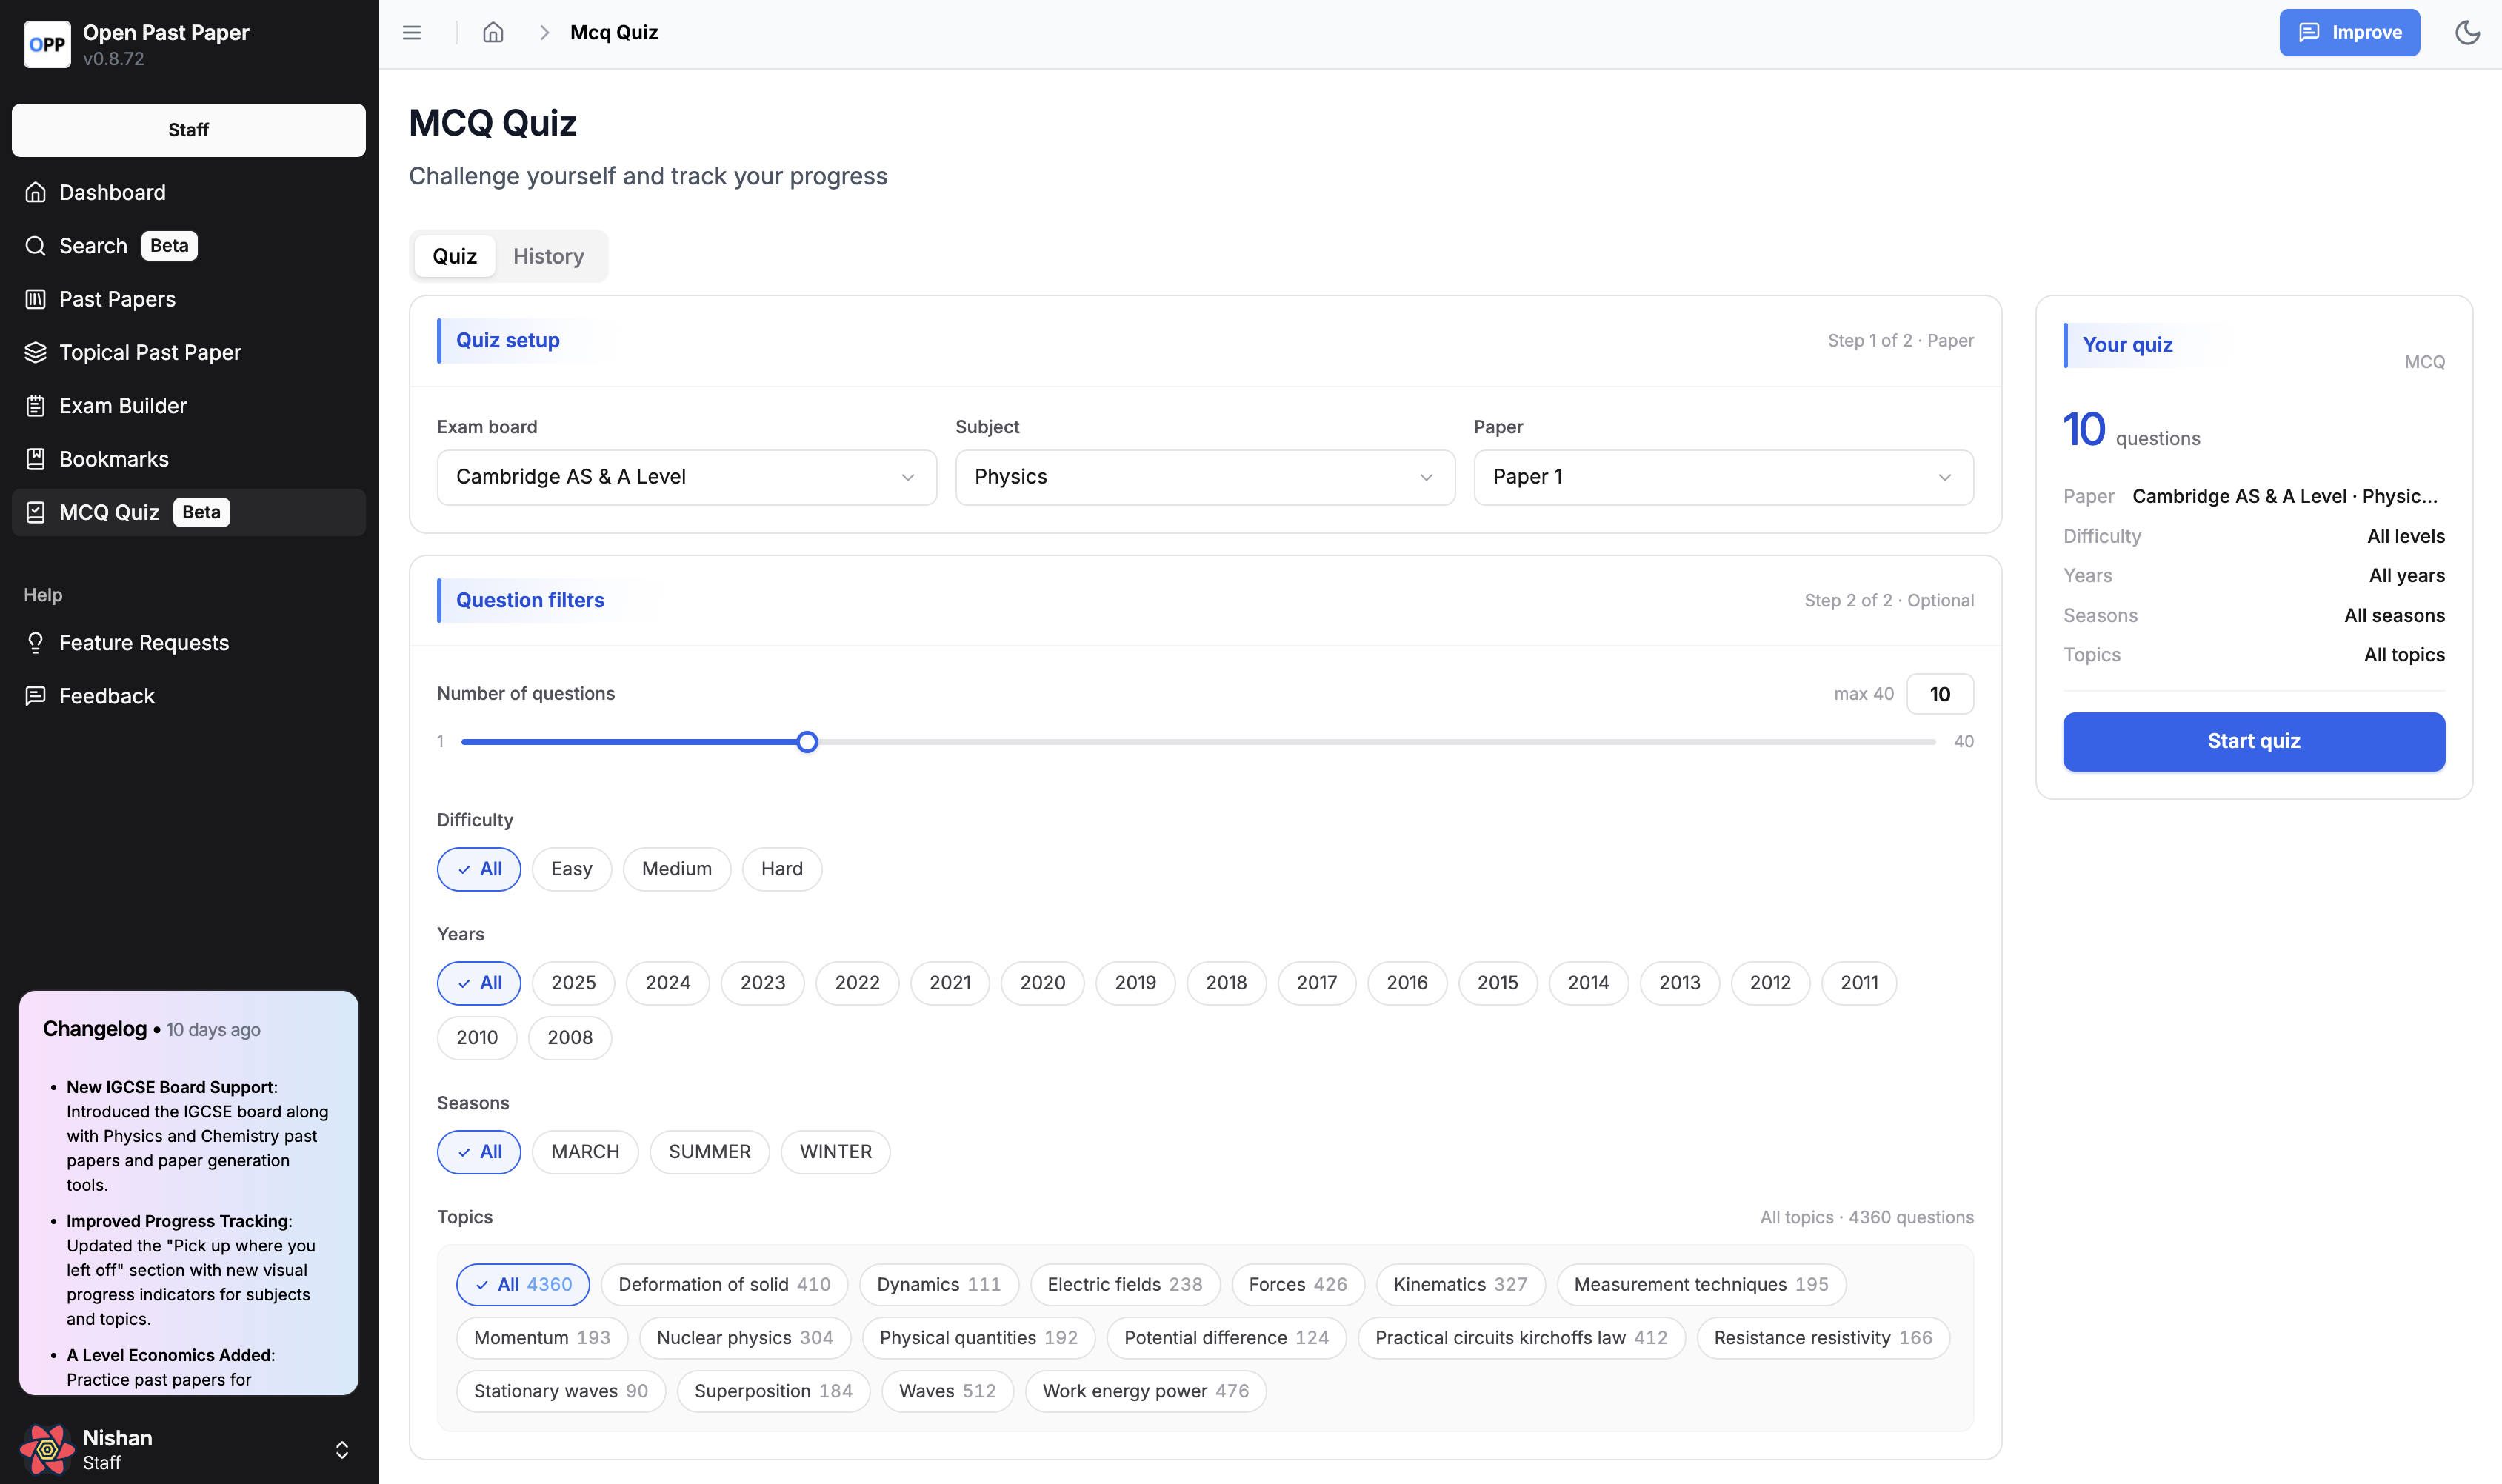Select Kinematics topic

pos(1460,1285)
